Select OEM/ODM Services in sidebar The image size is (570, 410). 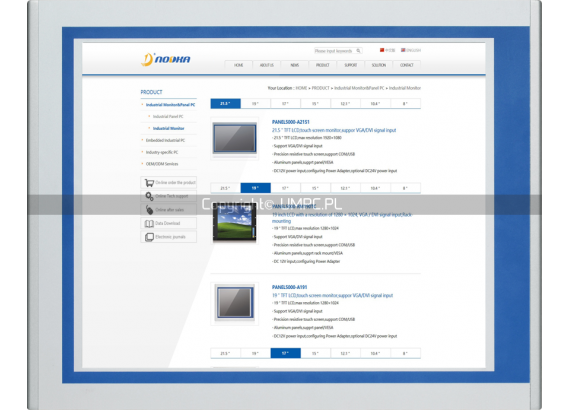[162, 164]
